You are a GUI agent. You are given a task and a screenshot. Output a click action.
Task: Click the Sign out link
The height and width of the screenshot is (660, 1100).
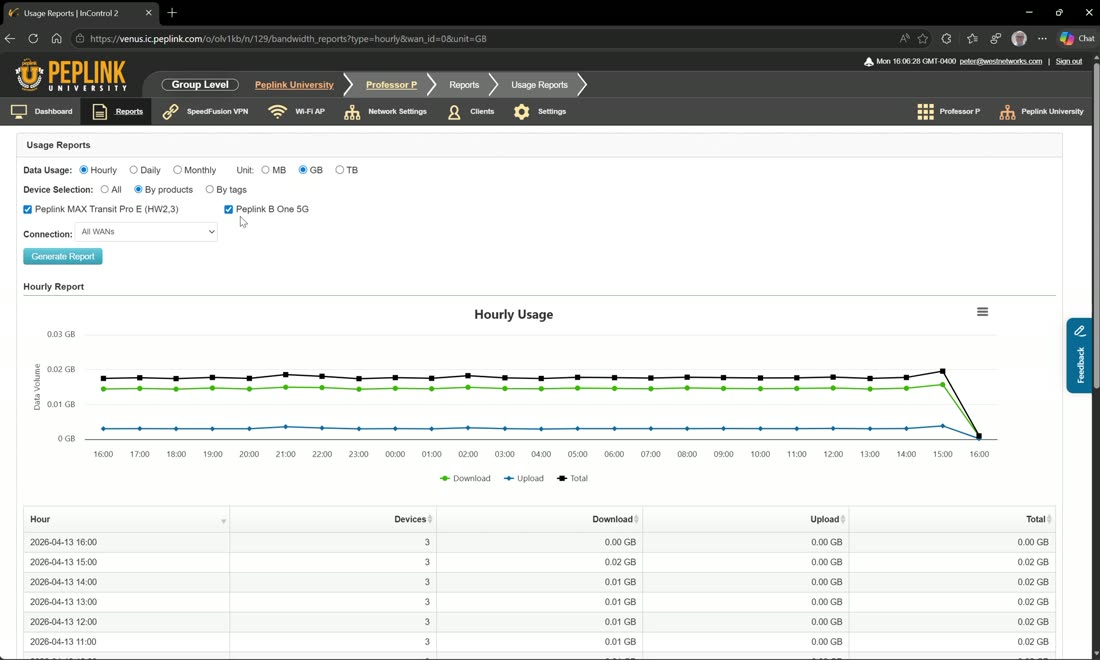pos(1068,62)
